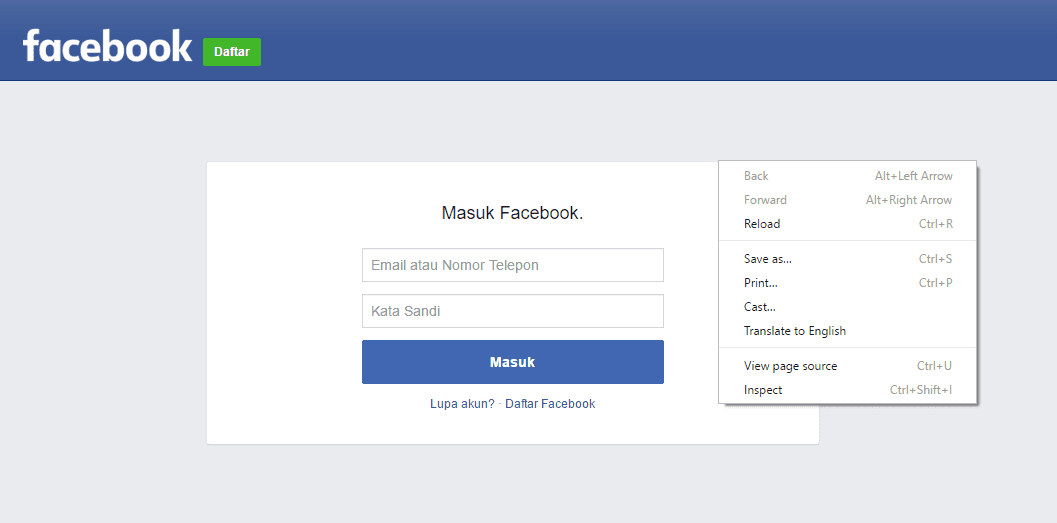Choose Cast... in the context menu
The width and height of the screenshot is (1057, 523).
(759, 307)
